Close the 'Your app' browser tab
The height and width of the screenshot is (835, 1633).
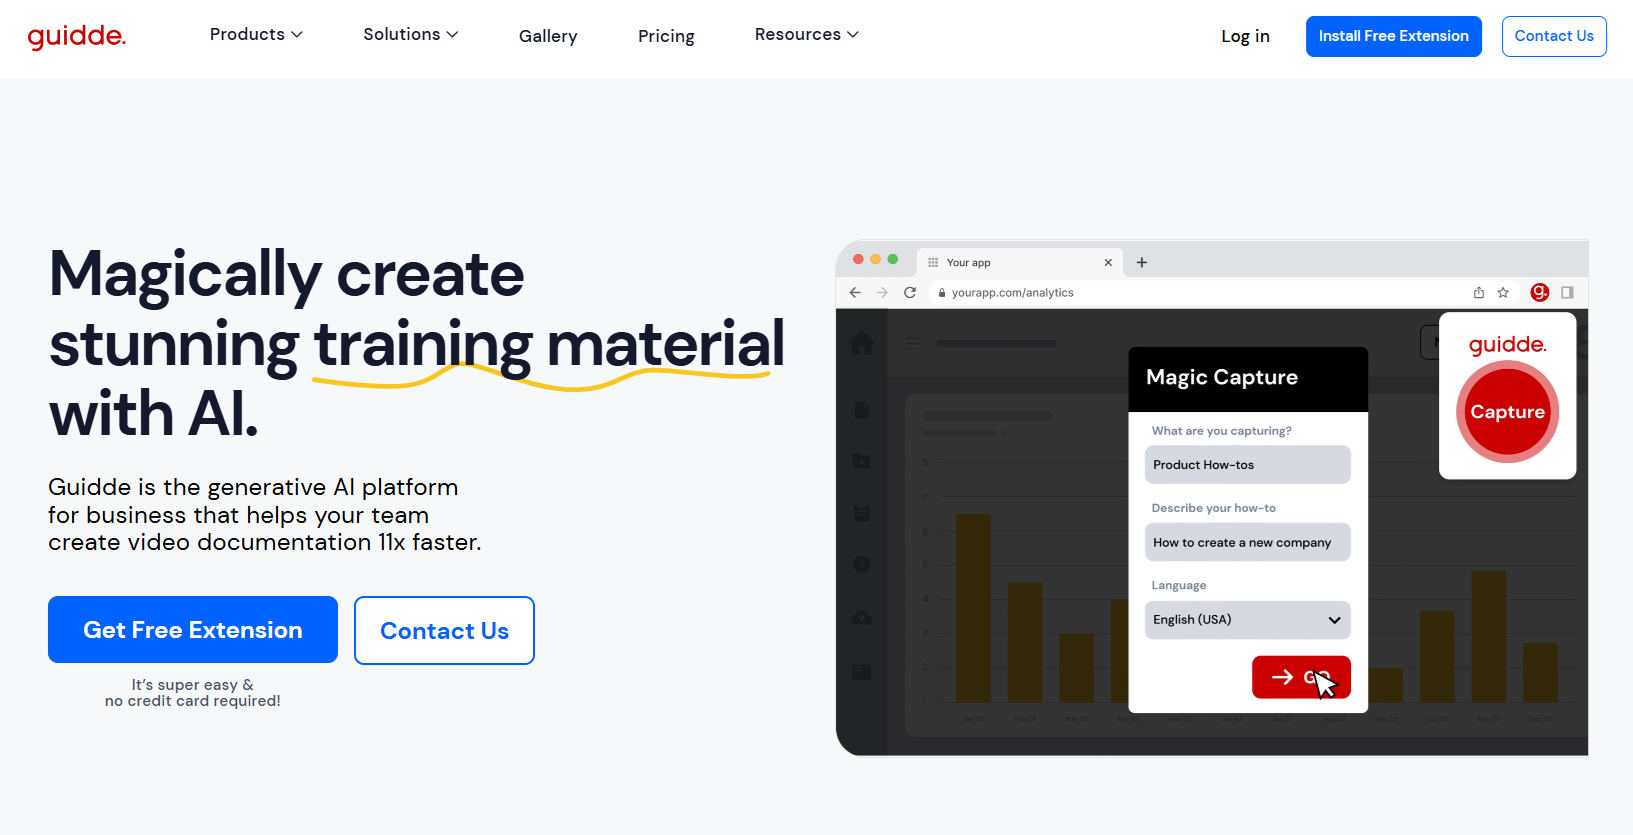pyautogui.click(x=1108, y=262)
